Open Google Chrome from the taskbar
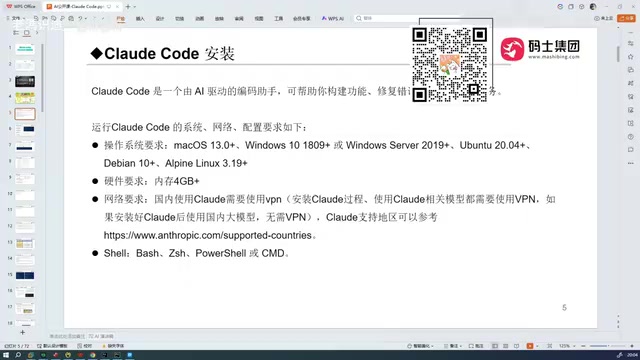Image resolution: width=640 pixels, height=360 pixels. pyautogui.click(x=93, y=355)
